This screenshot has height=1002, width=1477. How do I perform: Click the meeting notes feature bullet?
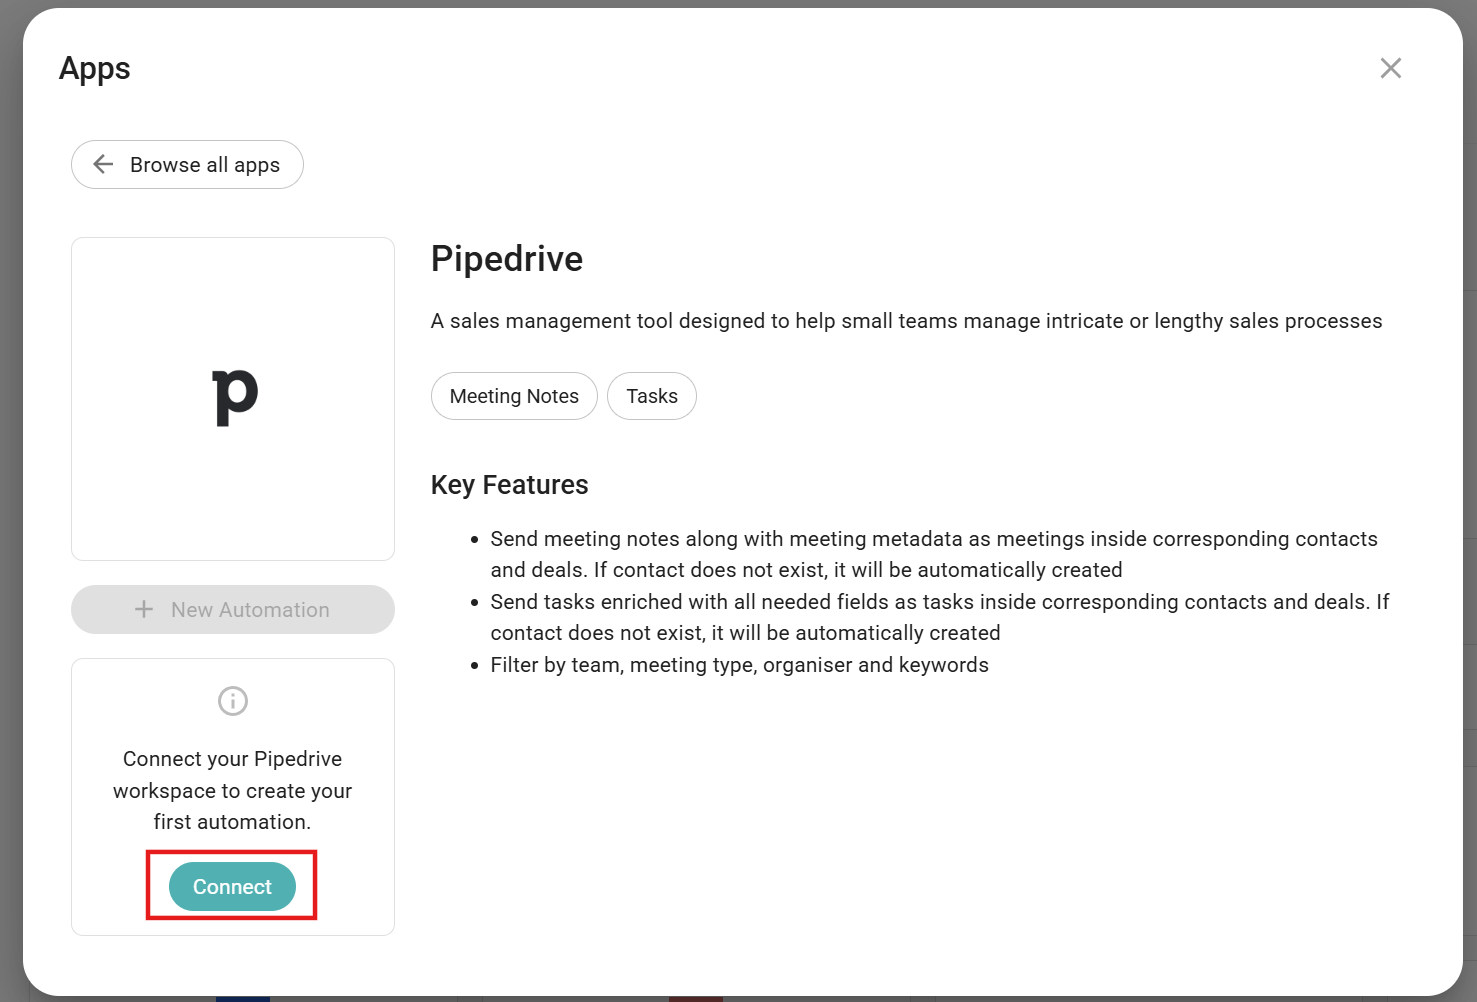pyautogui.click(x=933, y=554)
